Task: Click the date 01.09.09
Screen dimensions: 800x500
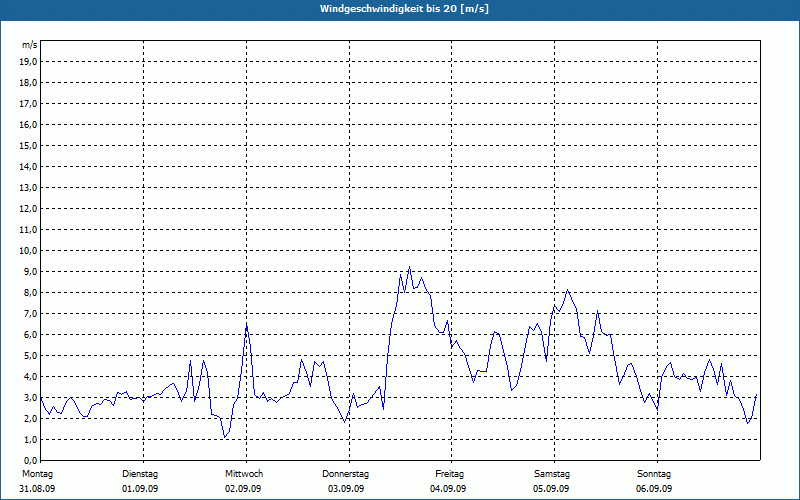Action: [x=140, y=489]
